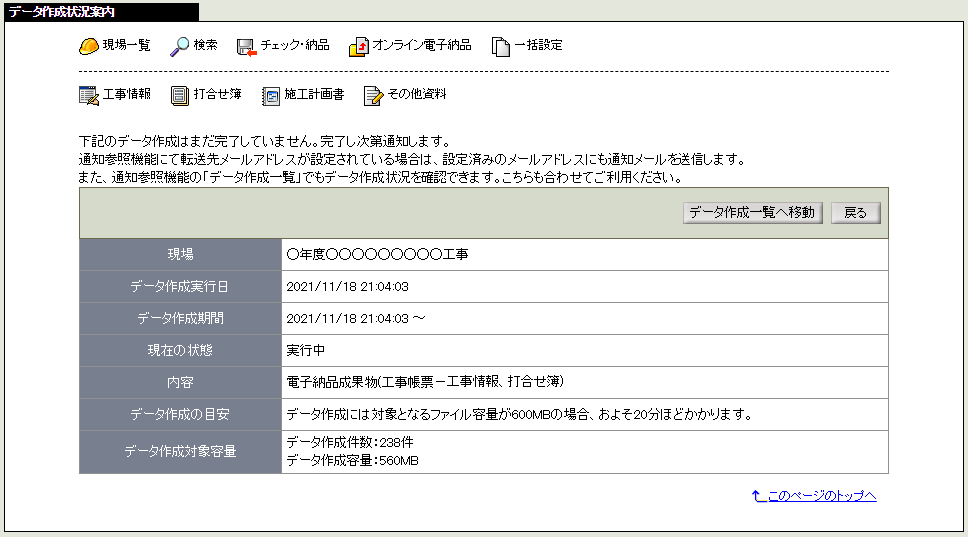Click the notice line beginning 下記のデータ作成はまだ完了

click(264, 141)
